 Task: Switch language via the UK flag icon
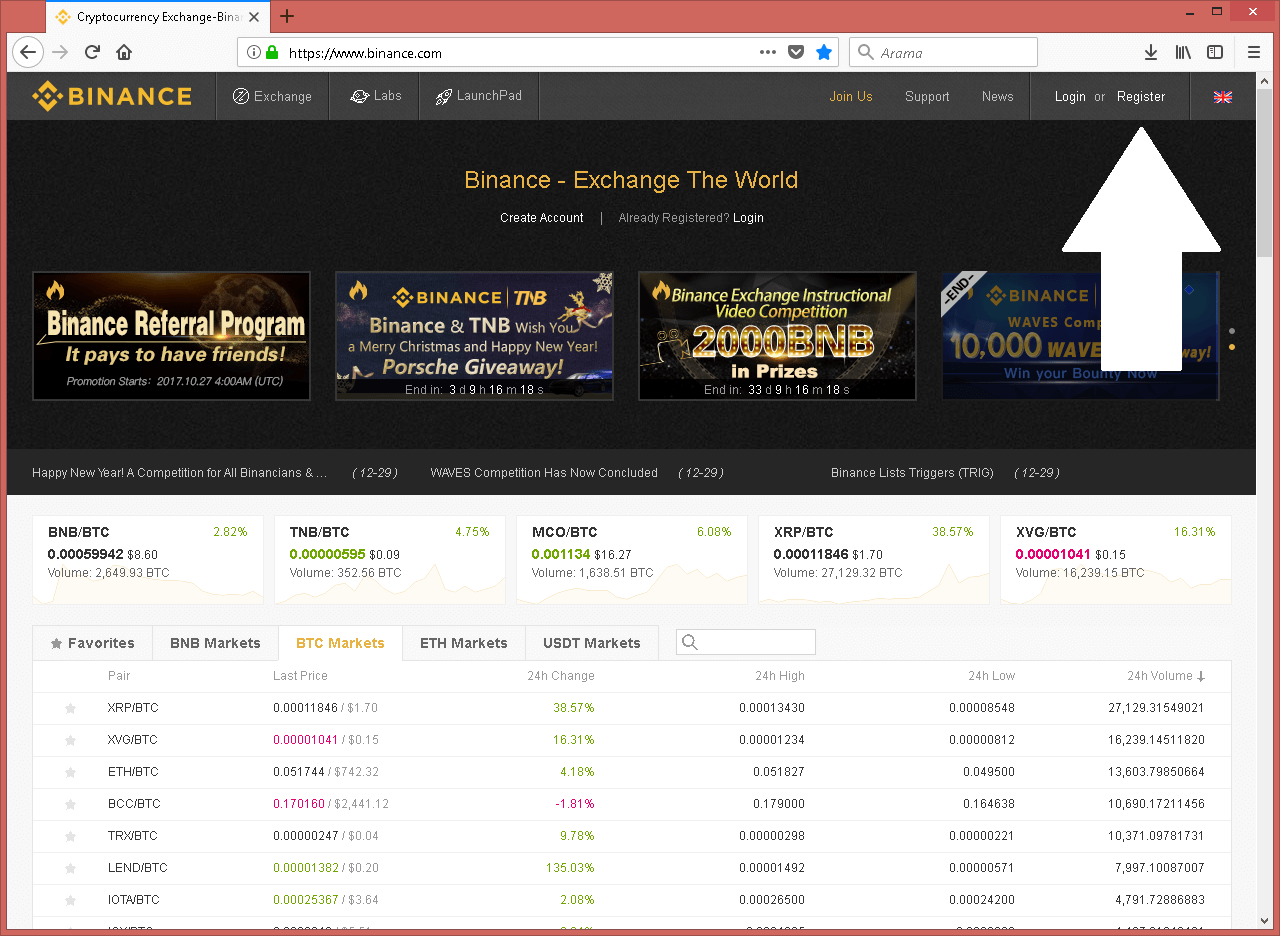(x=1222, y=97)
